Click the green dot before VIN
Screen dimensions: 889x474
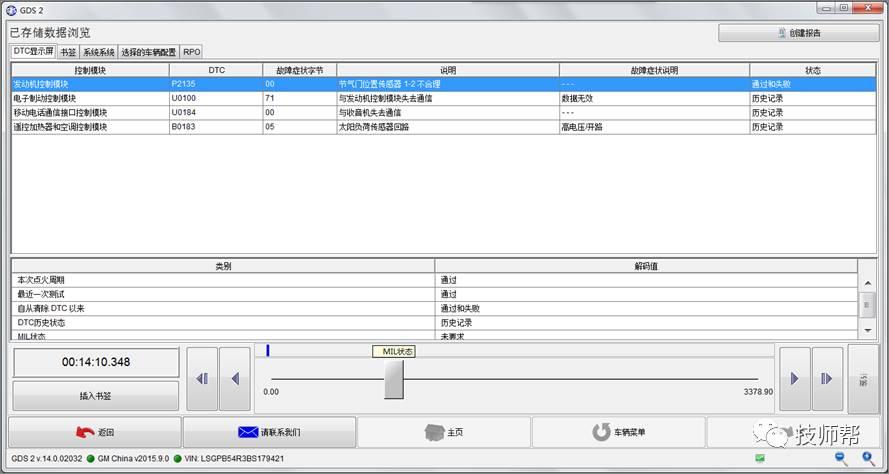(x=177, y=458)
